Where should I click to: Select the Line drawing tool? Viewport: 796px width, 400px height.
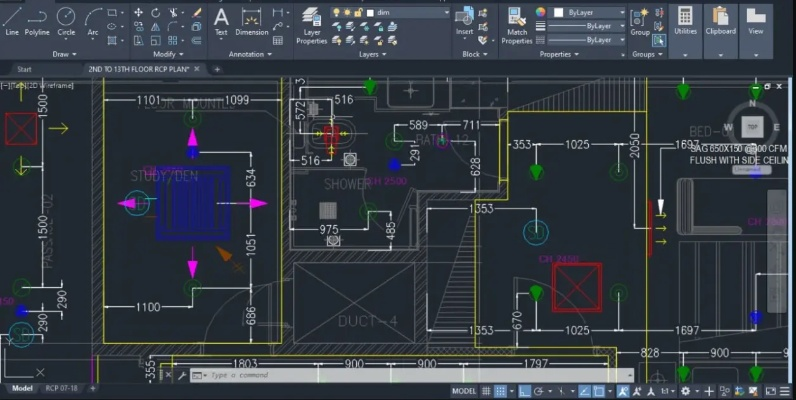(x=11, y=19)
